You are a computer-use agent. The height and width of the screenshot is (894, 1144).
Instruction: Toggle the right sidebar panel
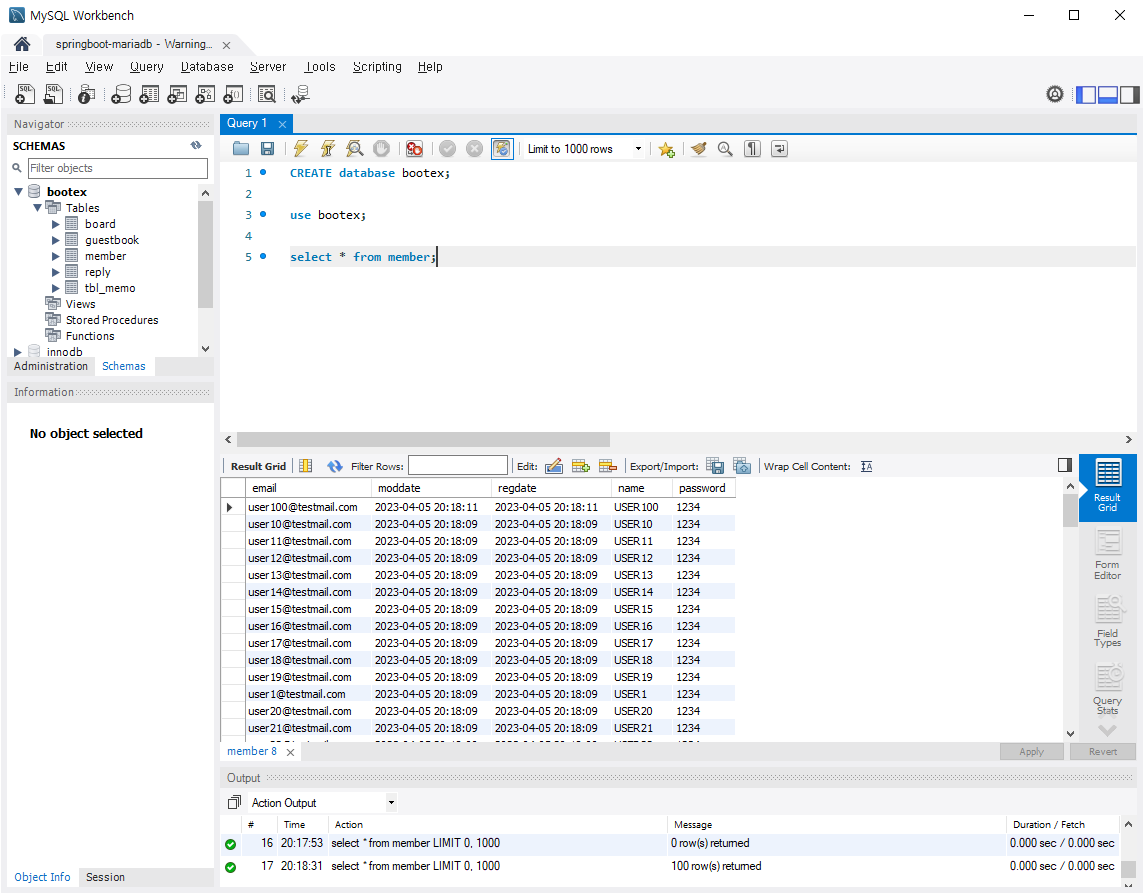click(x=1129, y=95)
